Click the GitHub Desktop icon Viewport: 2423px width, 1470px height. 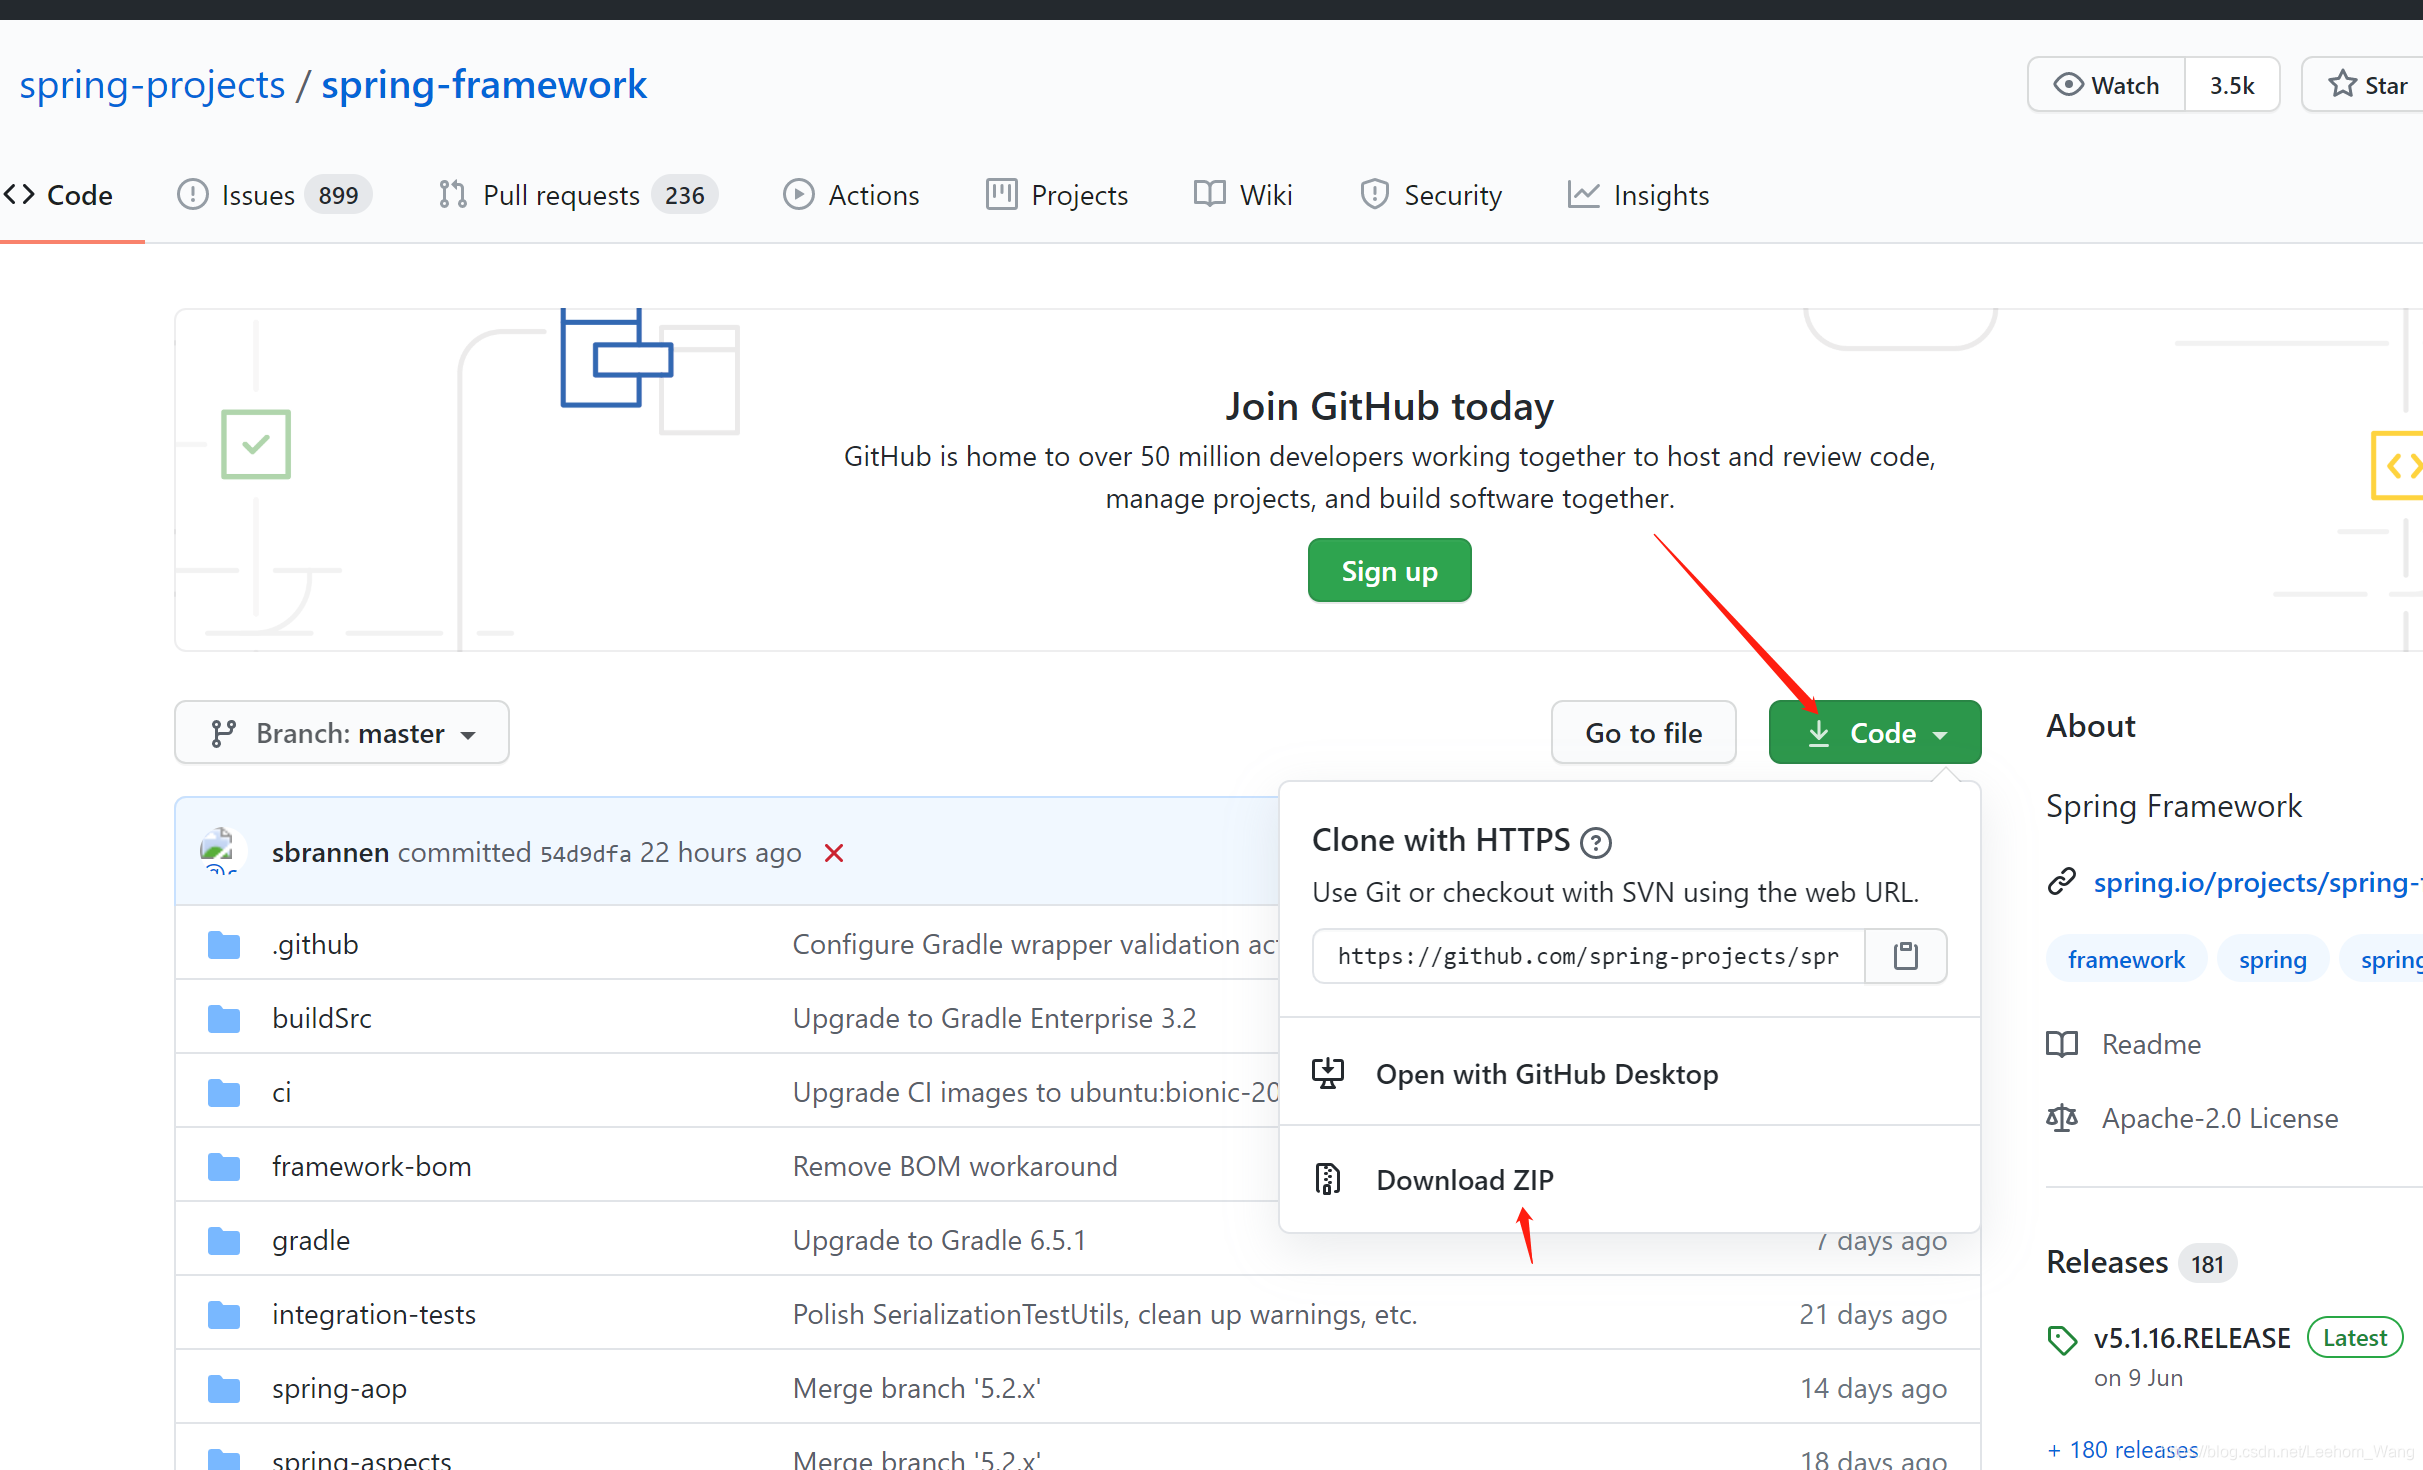click(x=1327, y=1074)
